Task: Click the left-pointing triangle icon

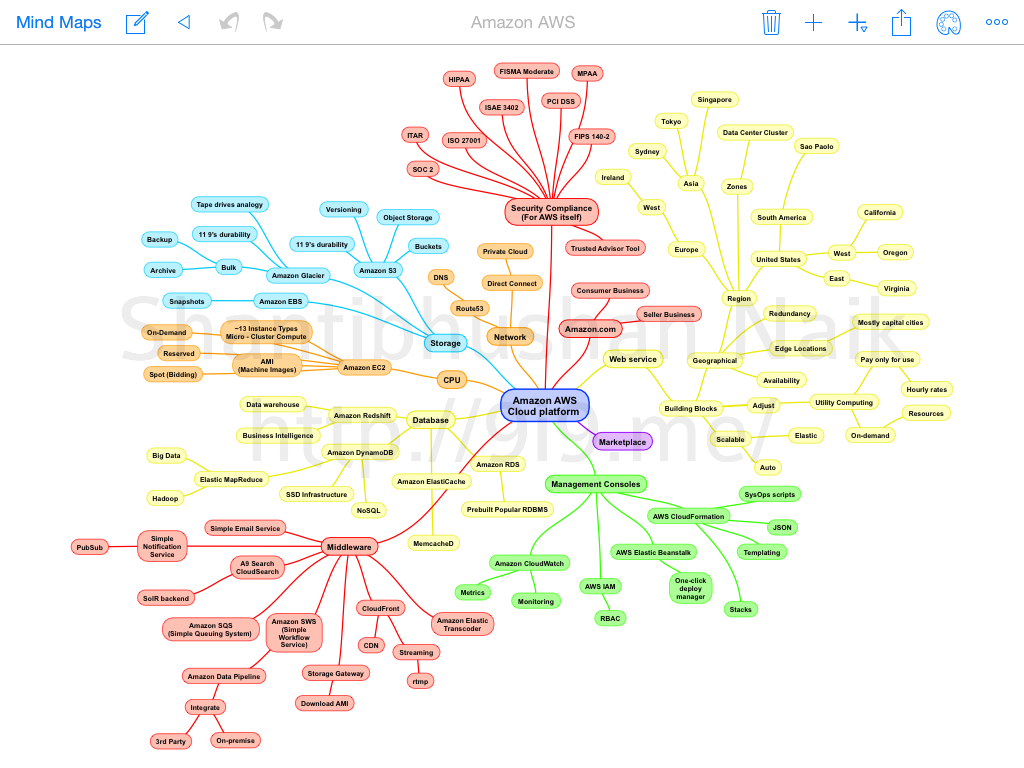Action: (x=184, y=23)
